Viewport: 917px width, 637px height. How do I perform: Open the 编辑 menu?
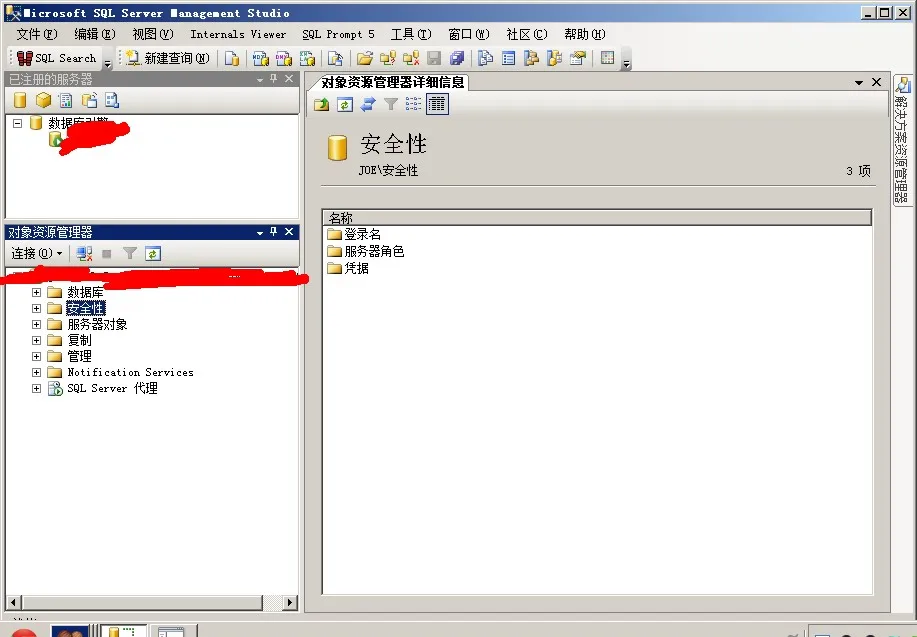click(95, 35)
